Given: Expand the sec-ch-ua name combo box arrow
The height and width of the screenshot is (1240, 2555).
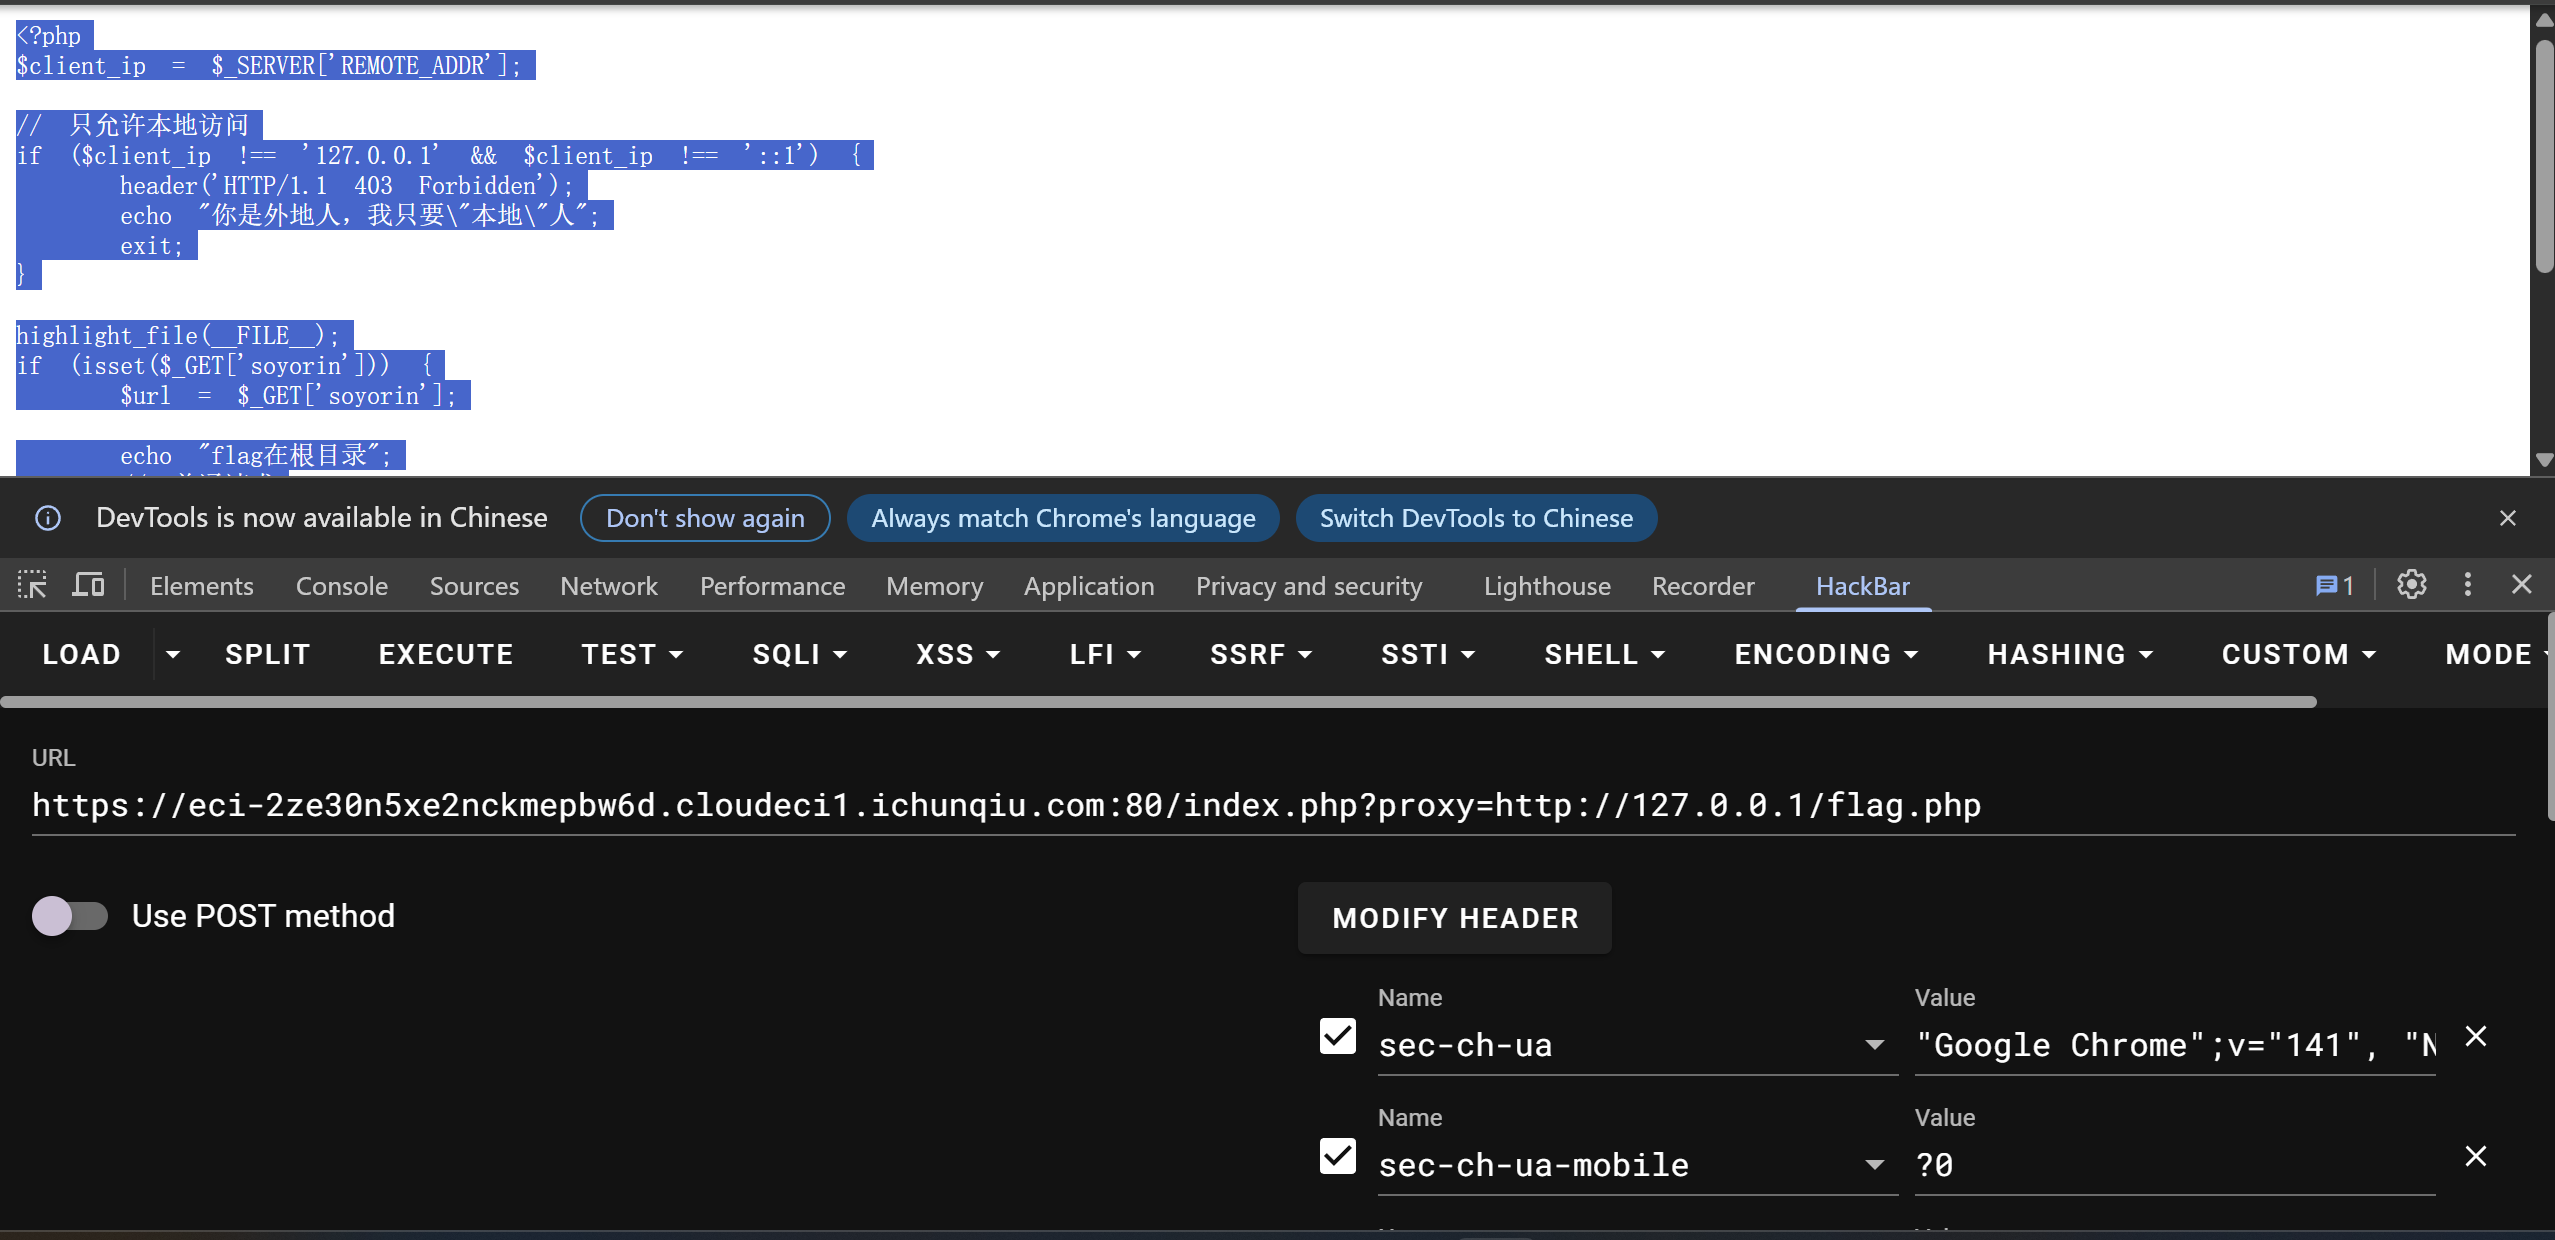Looking at the screenshot, I should coord(1874,1045).
